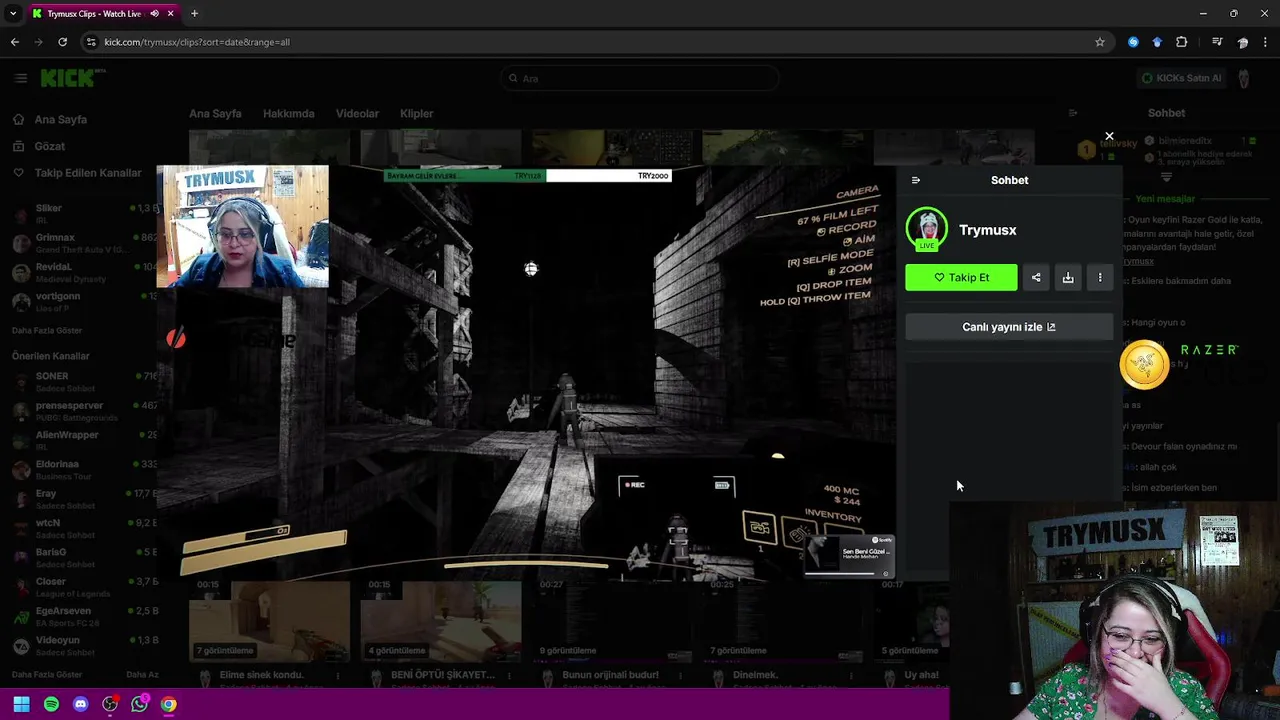Open EgeArseven recommended channel
Screen dimensions: 1280x720
(85, 616)
